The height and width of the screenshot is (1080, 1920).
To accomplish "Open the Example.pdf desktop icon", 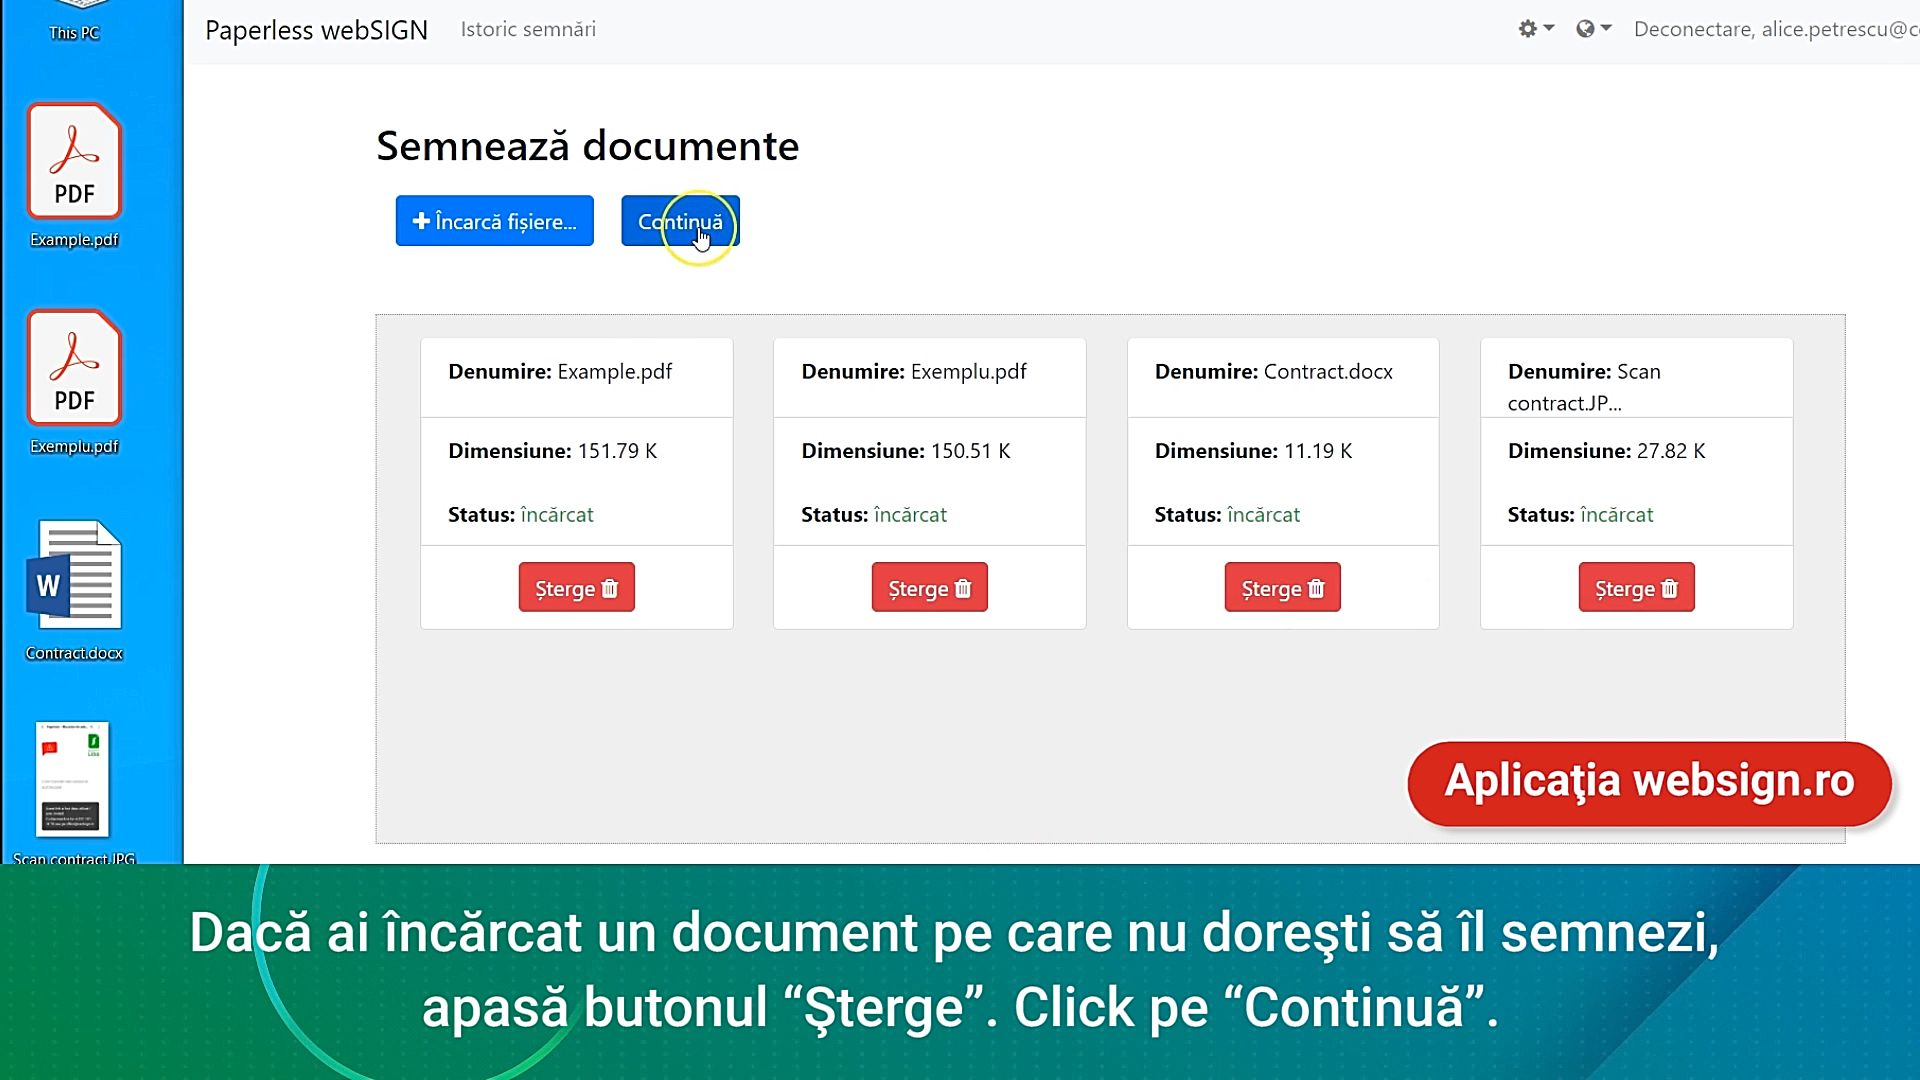I will click(74, 163).
